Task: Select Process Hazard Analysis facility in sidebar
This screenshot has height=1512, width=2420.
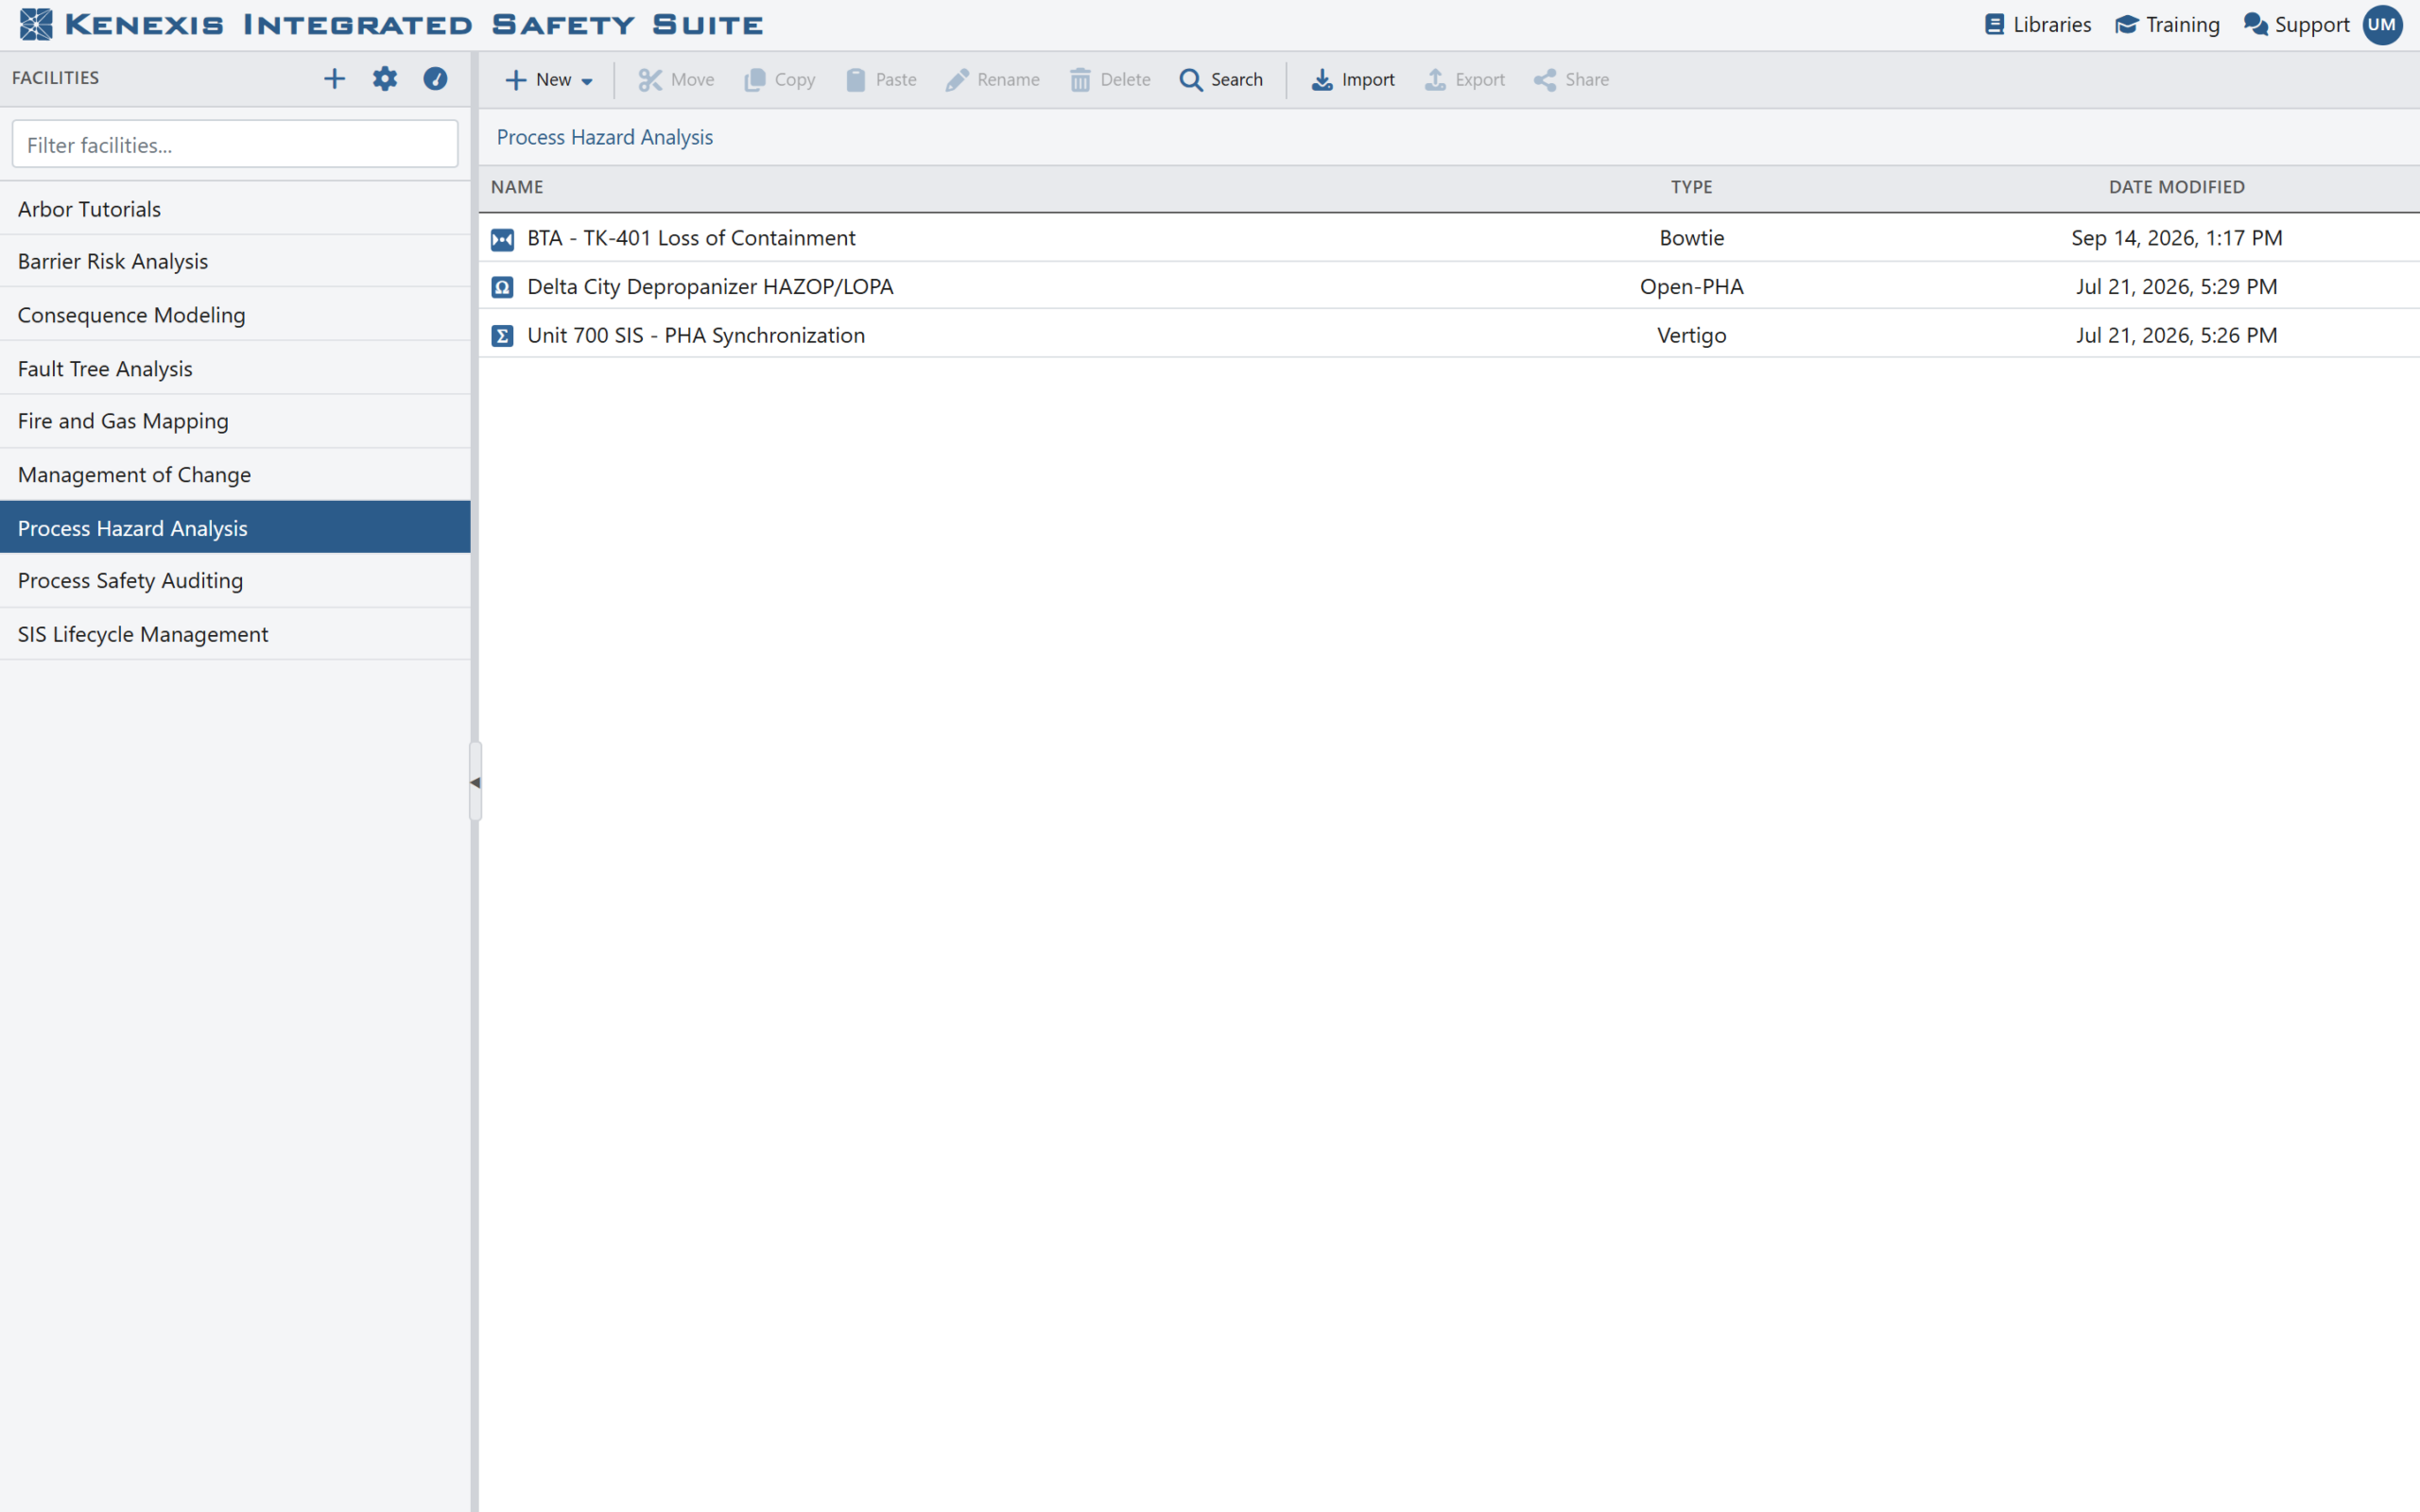Action: pos(235,528)
